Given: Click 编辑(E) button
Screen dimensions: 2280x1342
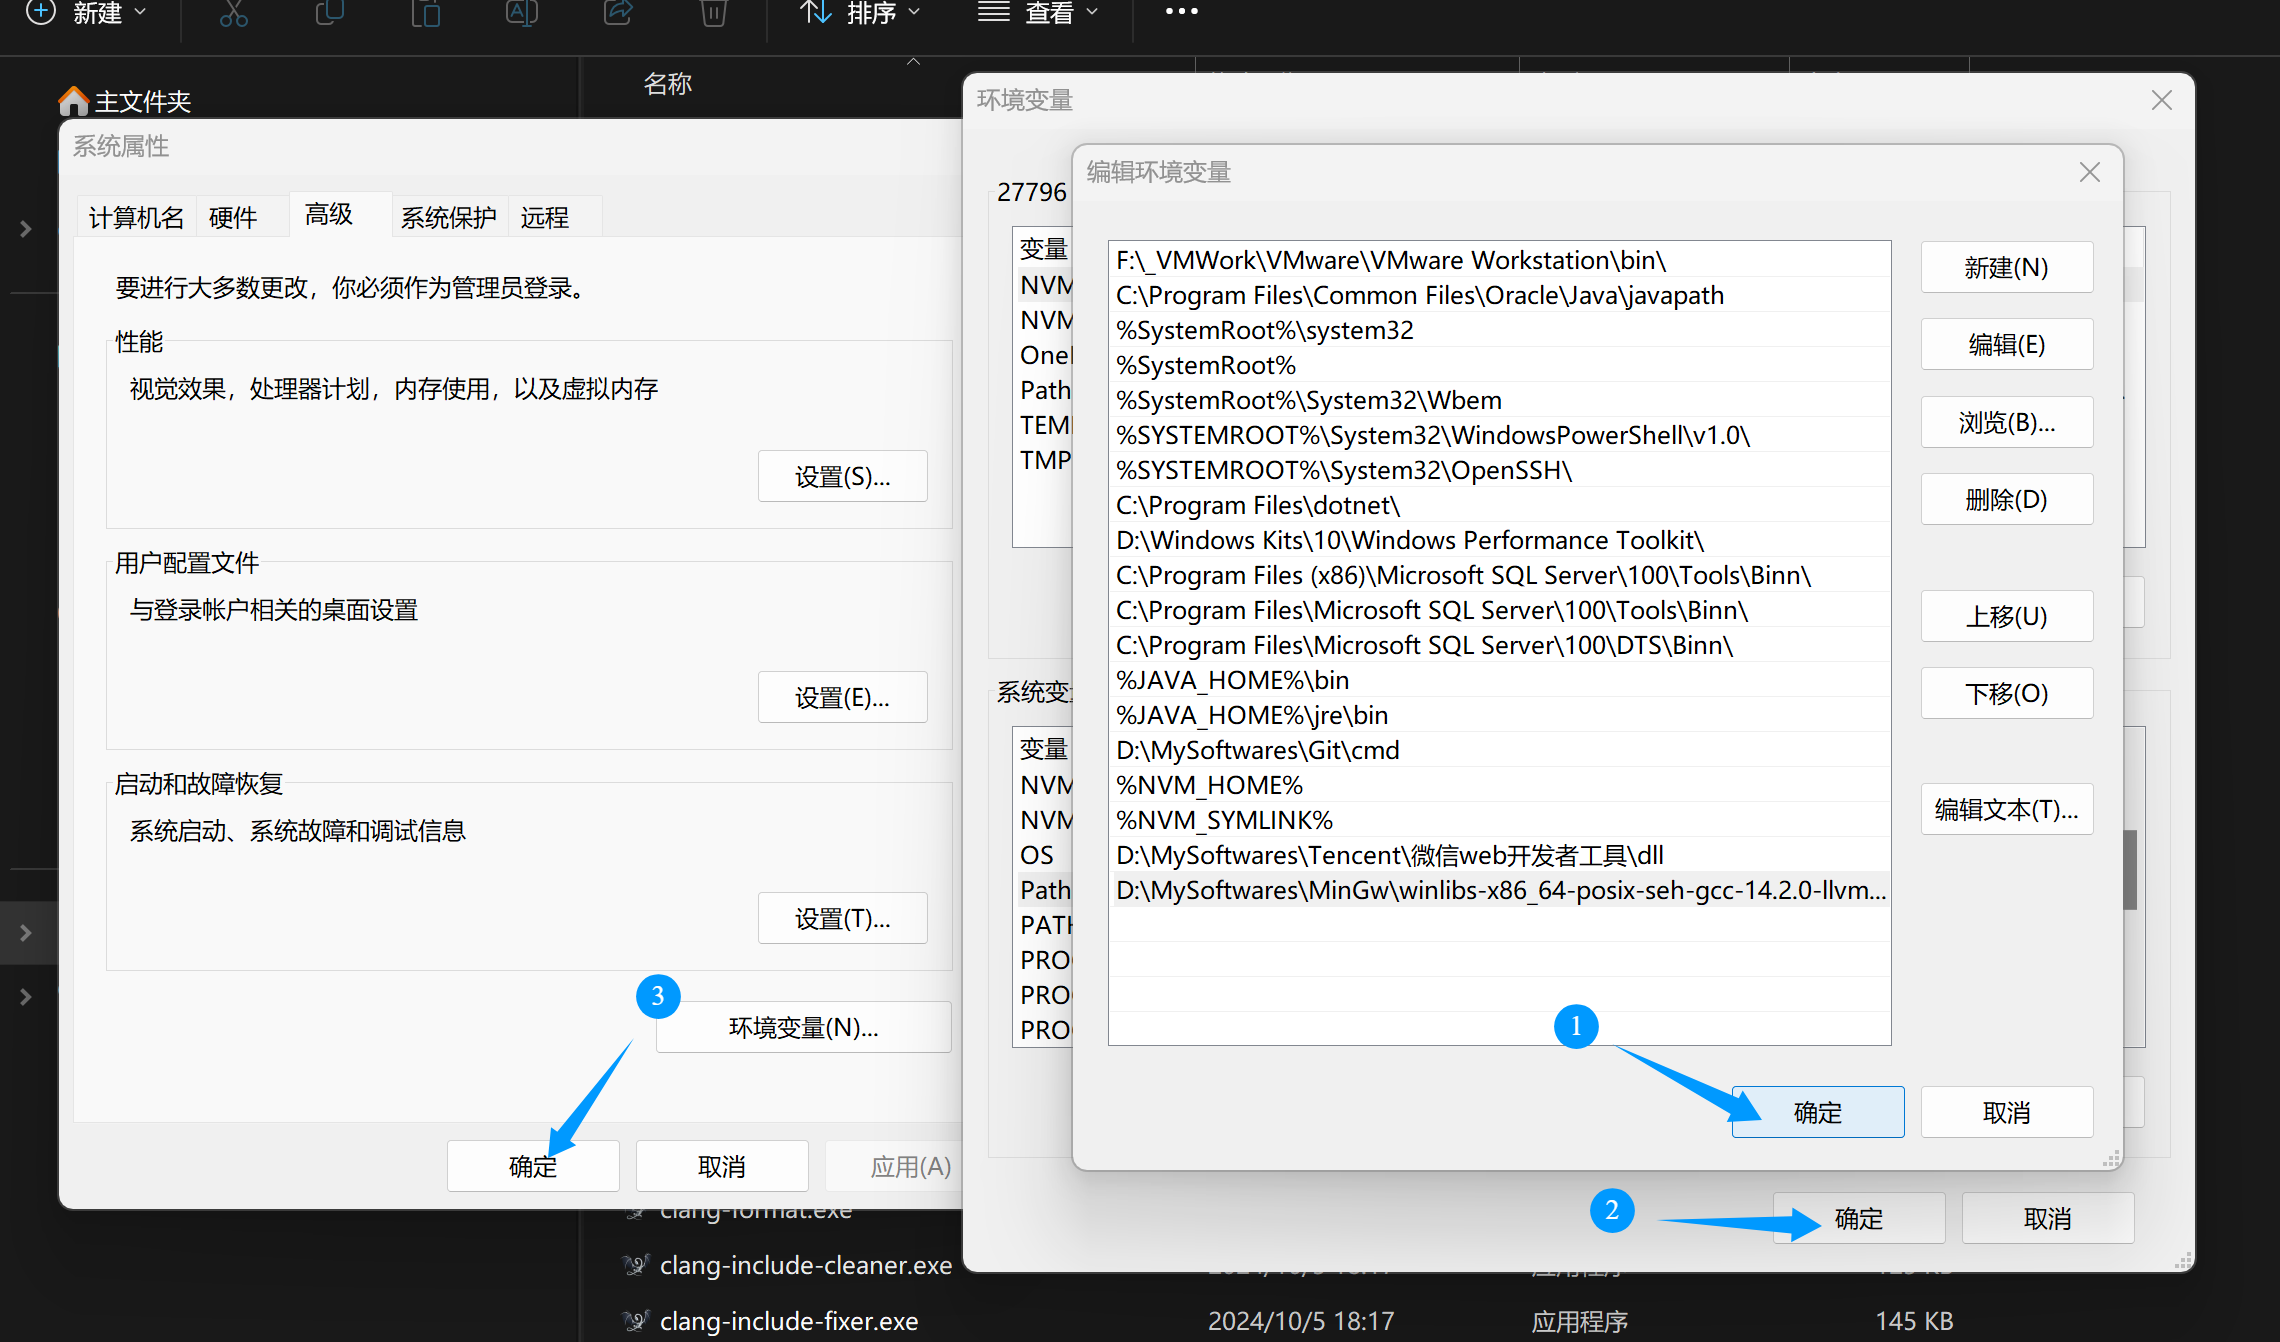Looking at the screenshot, I should pyautogui.click(x=2007, y=344).
